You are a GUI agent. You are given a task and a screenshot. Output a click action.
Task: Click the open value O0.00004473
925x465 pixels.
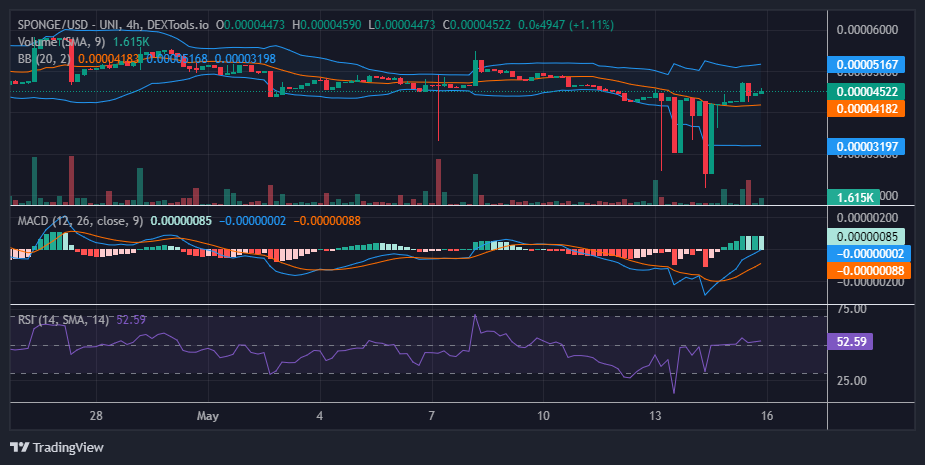click(250, 25)
